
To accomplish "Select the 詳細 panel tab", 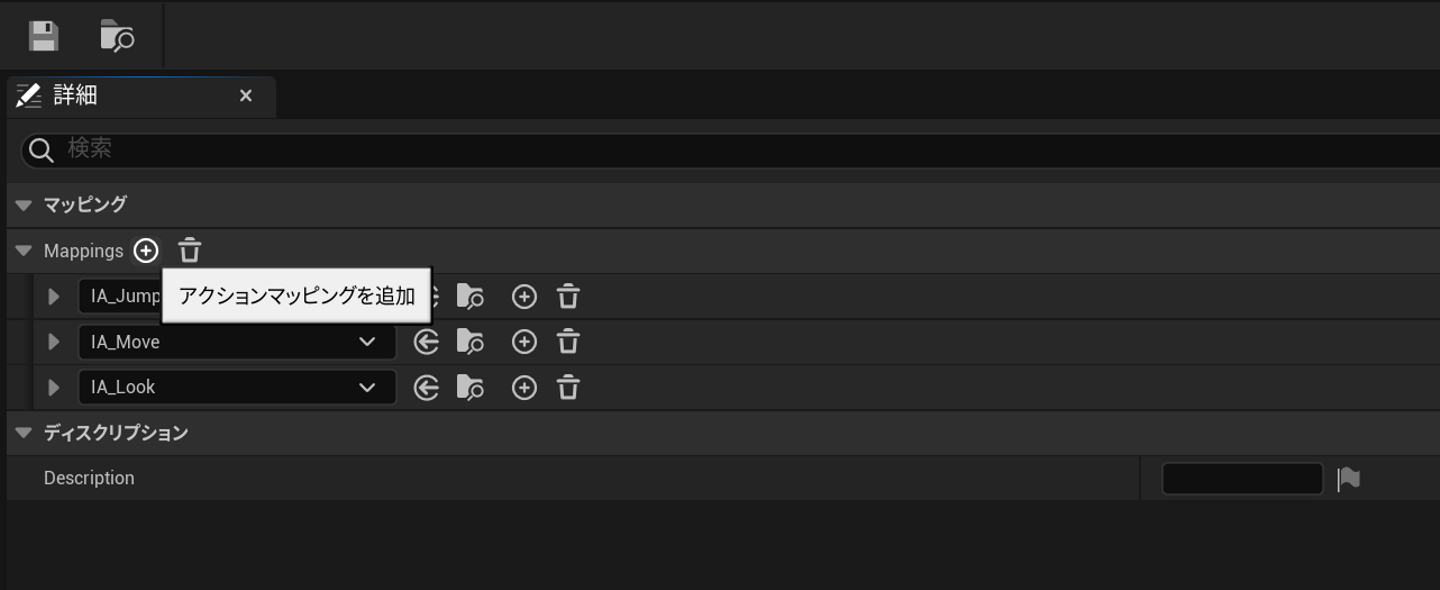I will click(x=76, y=96).
